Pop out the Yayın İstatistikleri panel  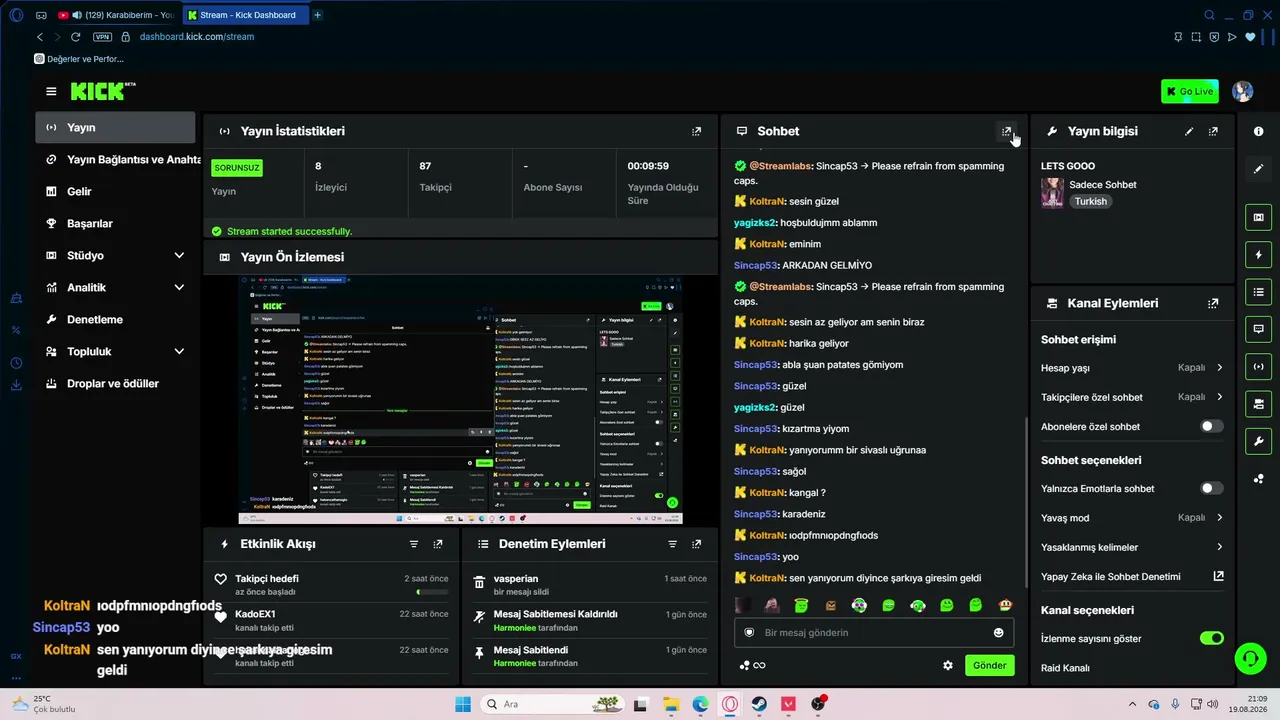pos(697,131)
